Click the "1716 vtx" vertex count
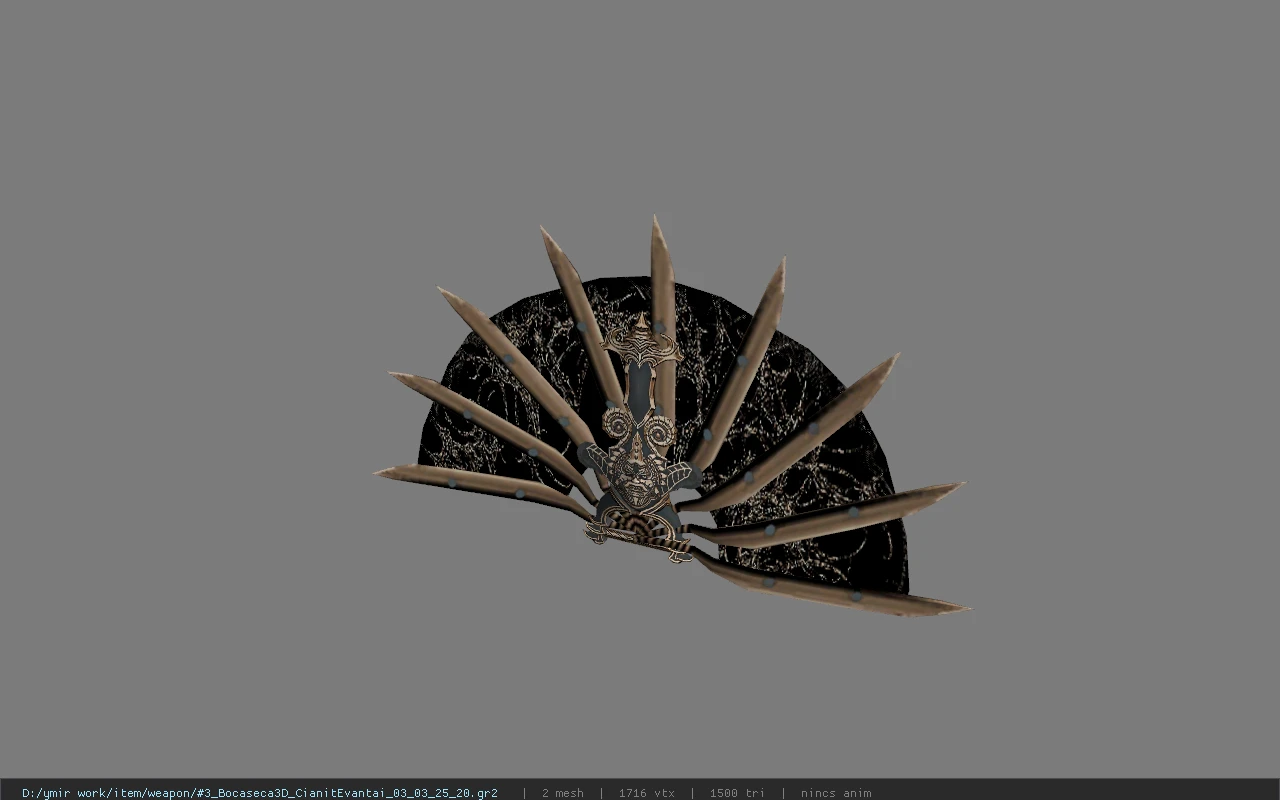 pyautogui.click(x=646, y=793)
